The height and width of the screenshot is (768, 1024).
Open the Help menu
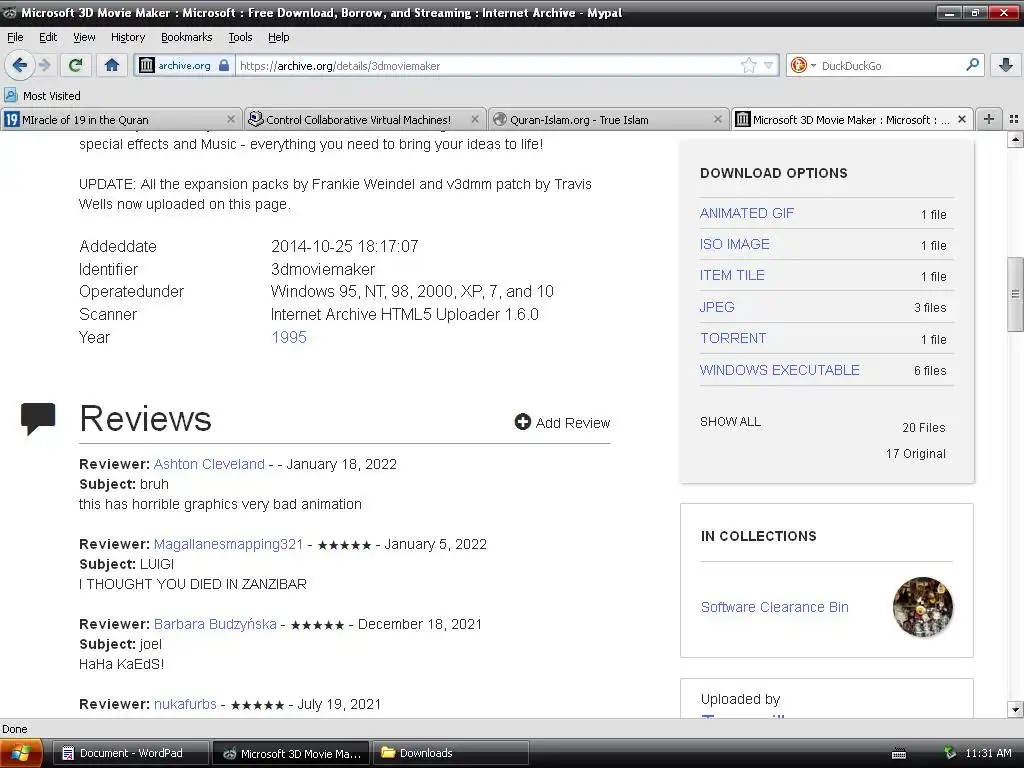[x=278, y=37]
